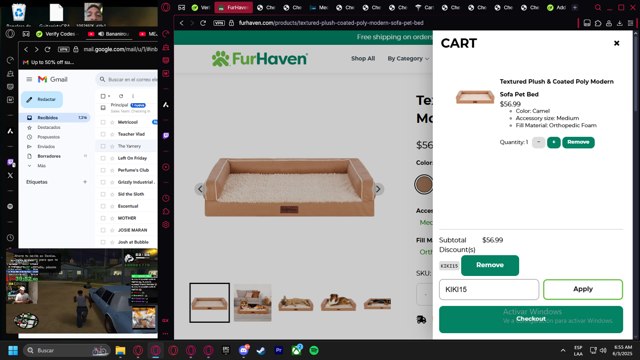Screen dimensions: 640x360
Task: Open Twitch in right Opera sidebar
Action: (x=166, y=136)
